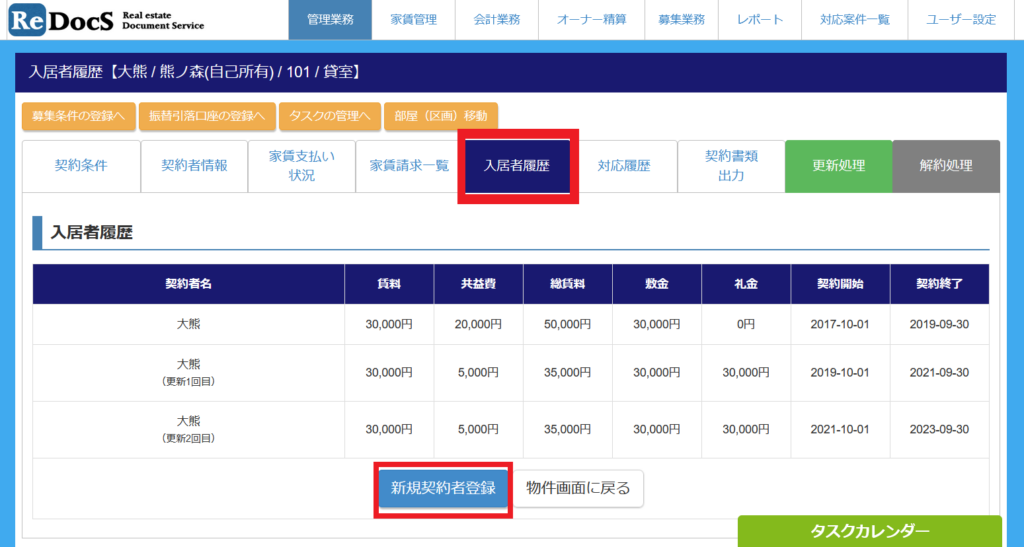Switch to the 契約書類出力 tab
Screen dimensions: 1024x547
pyautogui.click(x=731, y=166)
